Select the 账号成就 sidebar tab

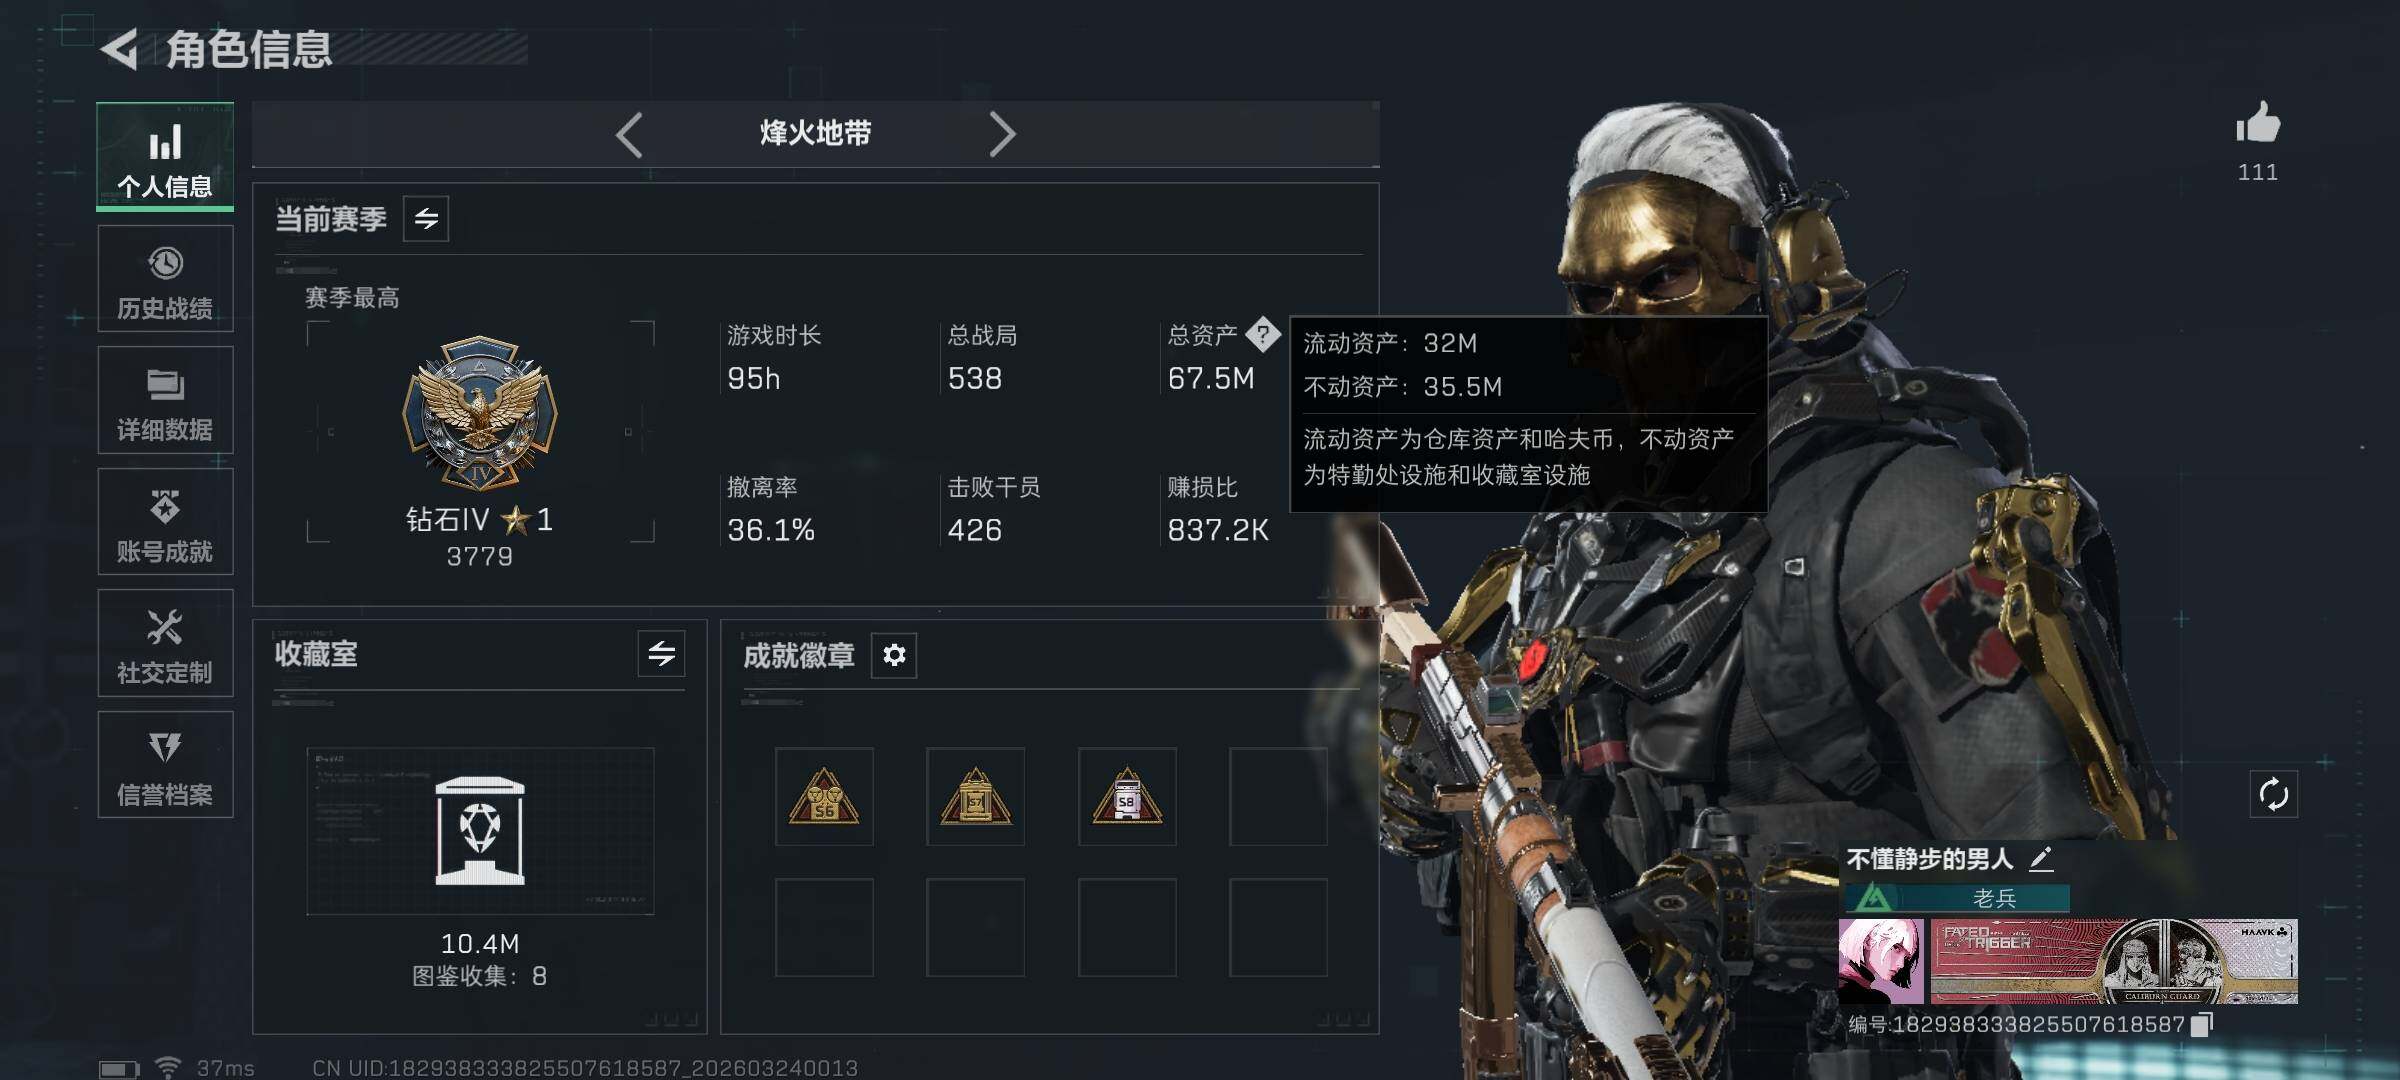[x=165, y=522]
